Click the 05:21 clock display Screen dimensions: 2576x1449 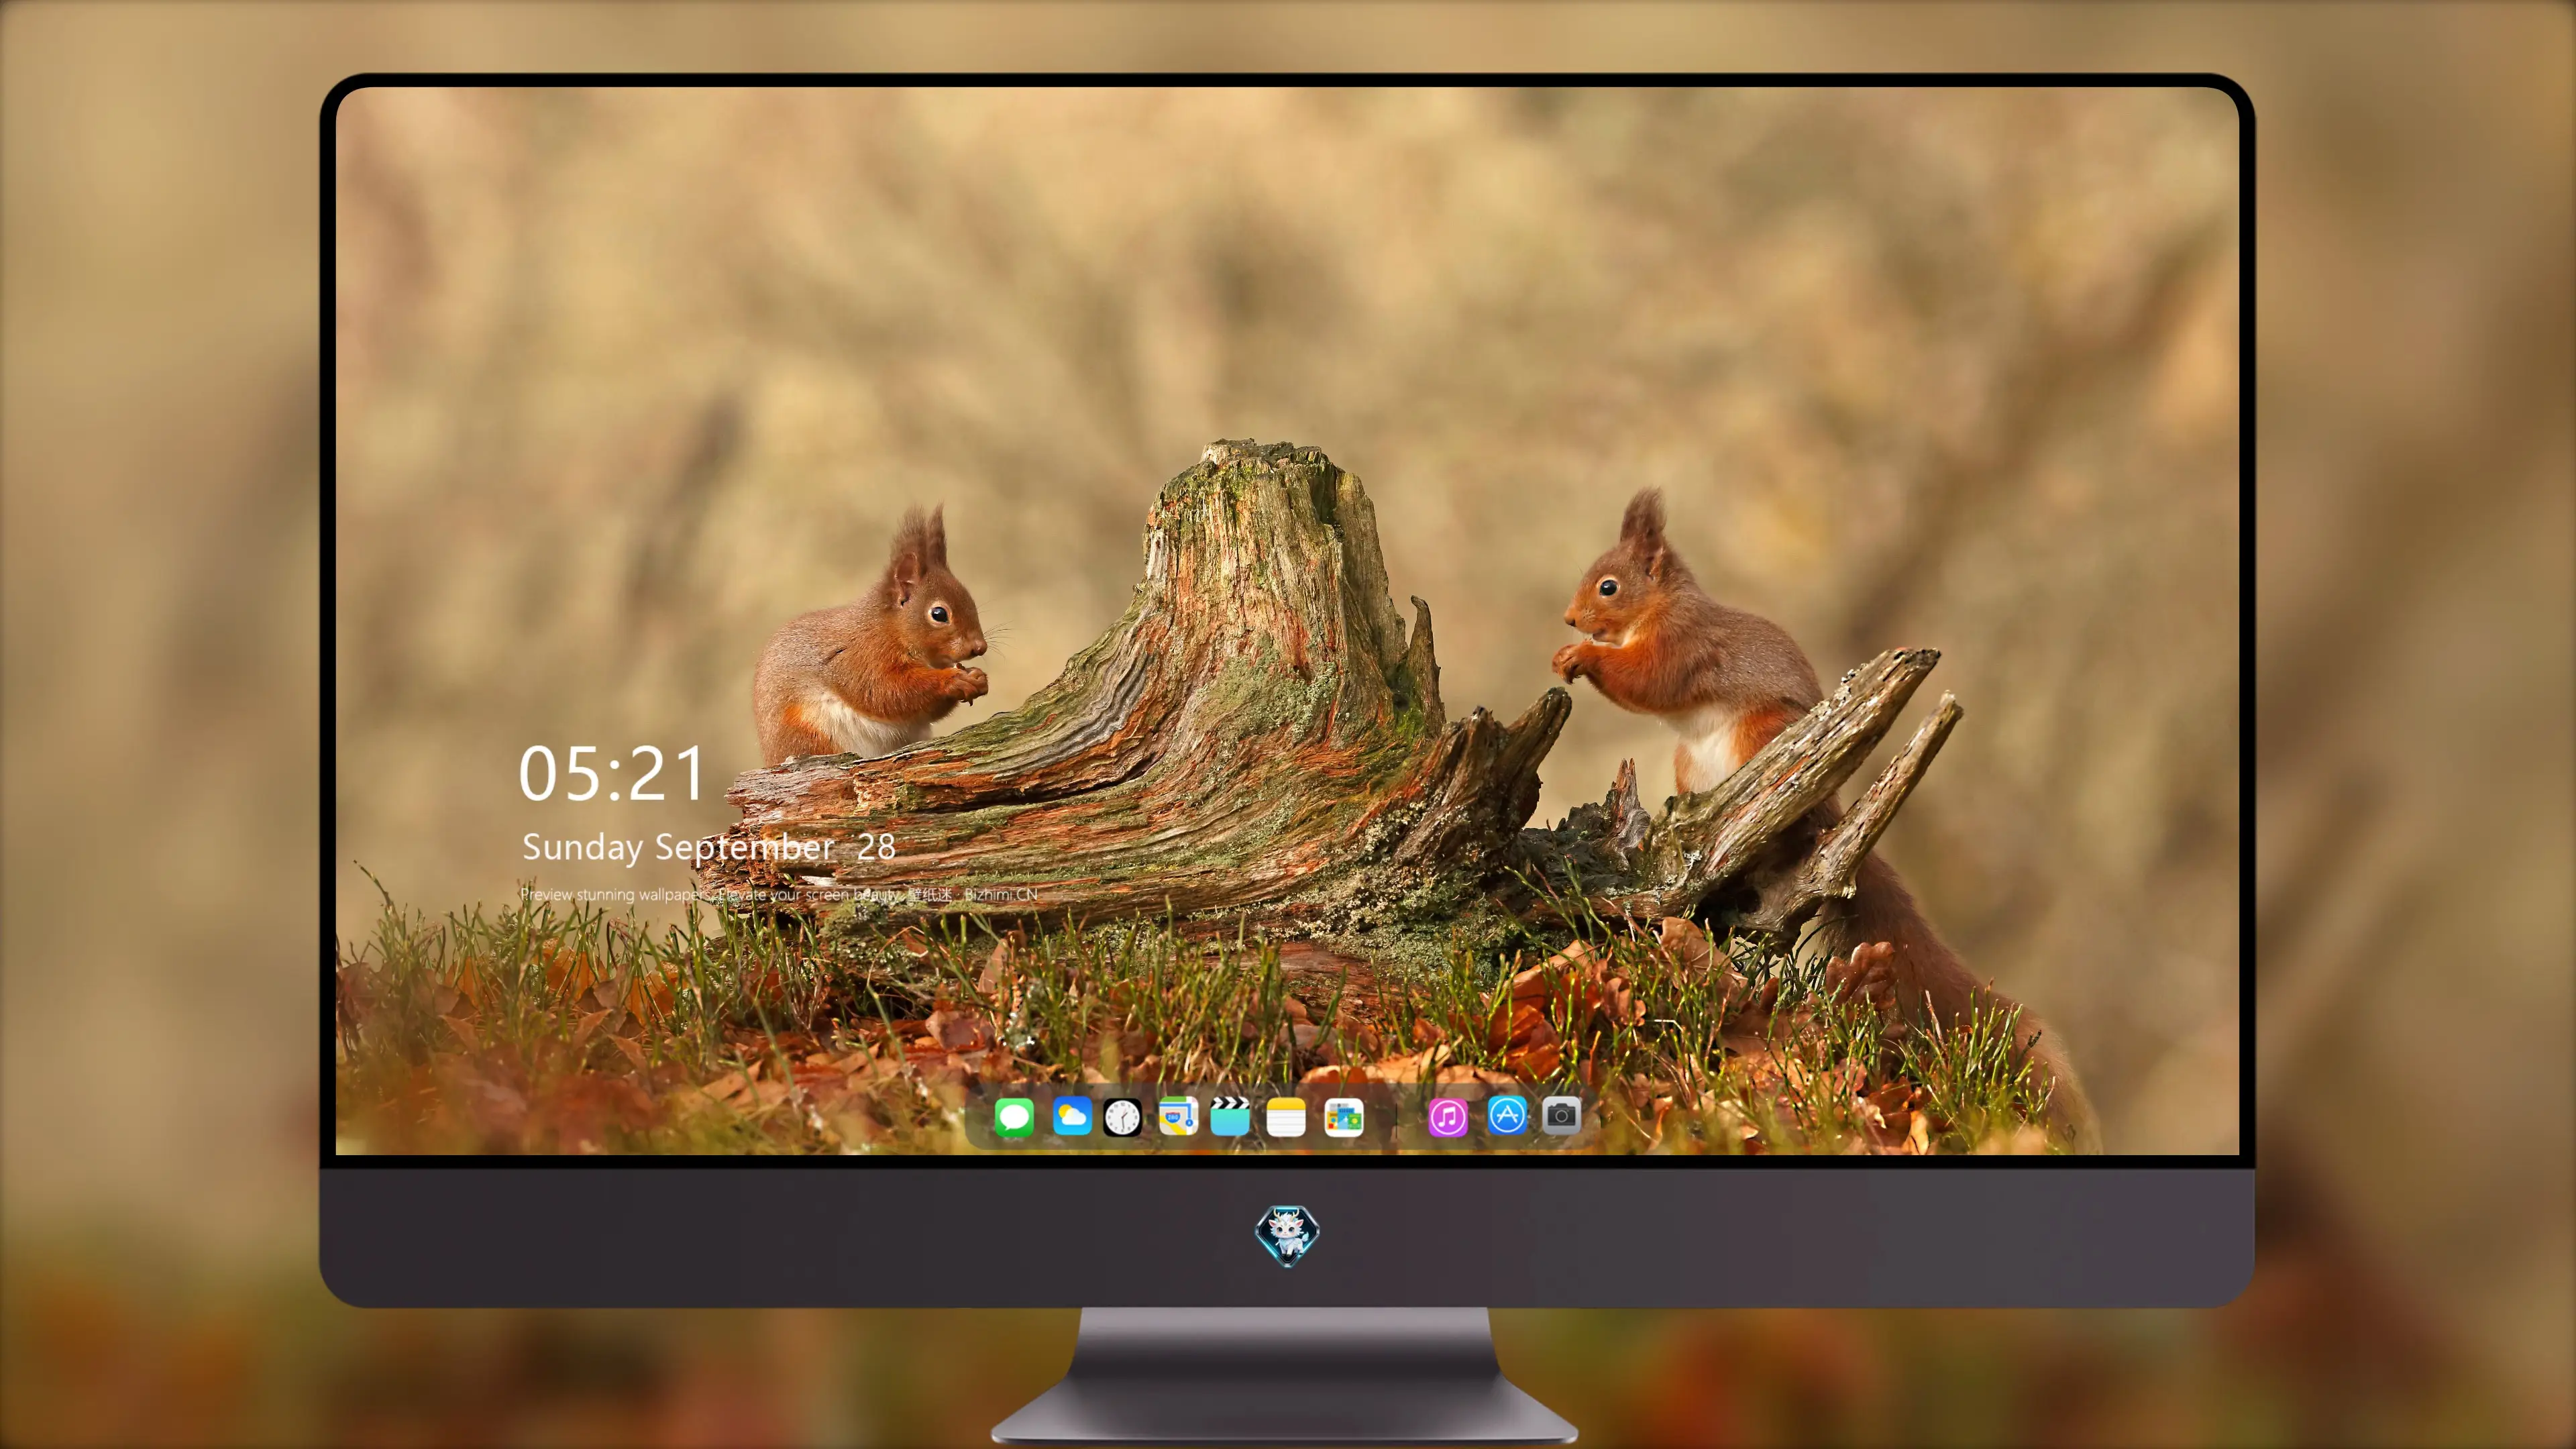[612, 774]
